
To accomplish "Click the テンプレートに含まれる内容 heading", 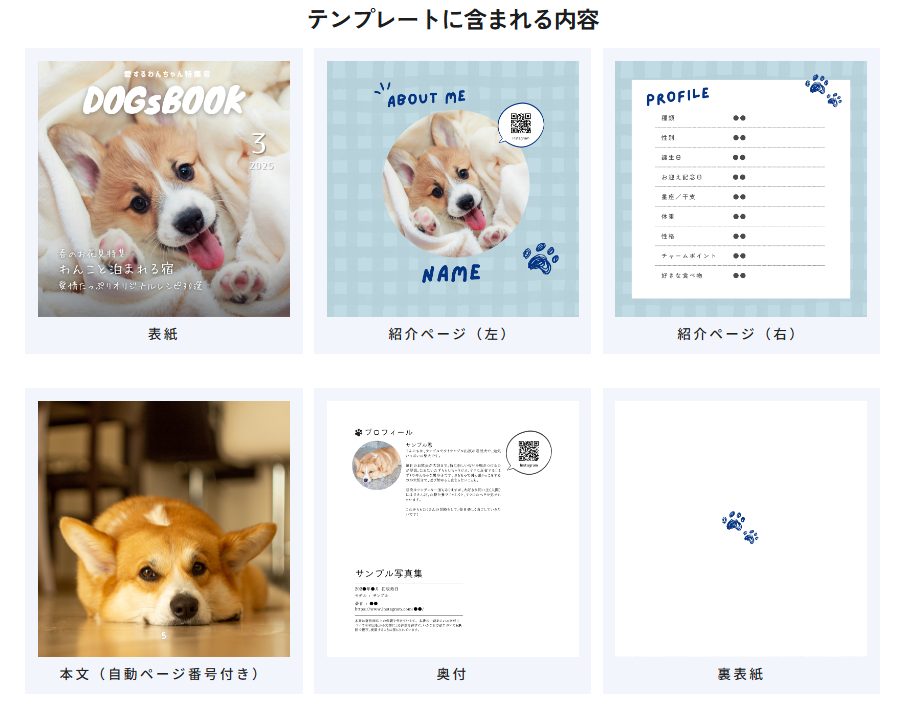I will 452,19.
